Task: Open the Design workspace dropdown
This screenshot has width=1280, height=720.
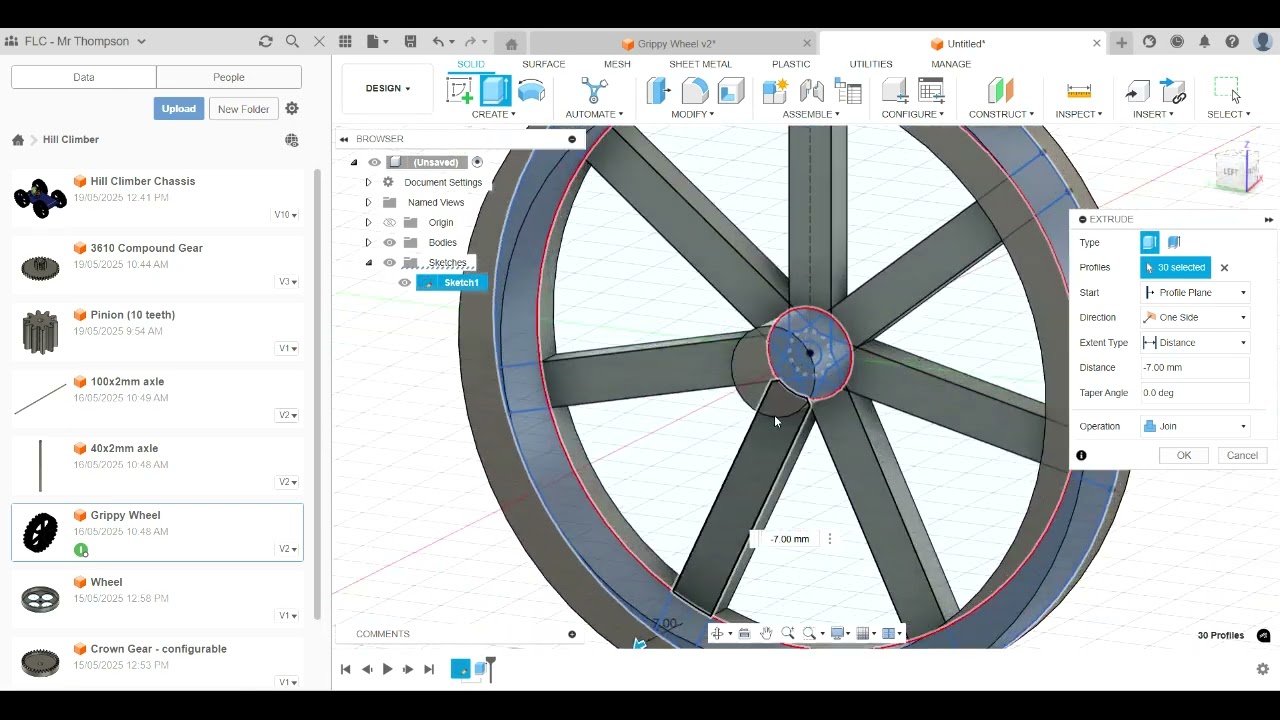Action: (x=387, y=88)
